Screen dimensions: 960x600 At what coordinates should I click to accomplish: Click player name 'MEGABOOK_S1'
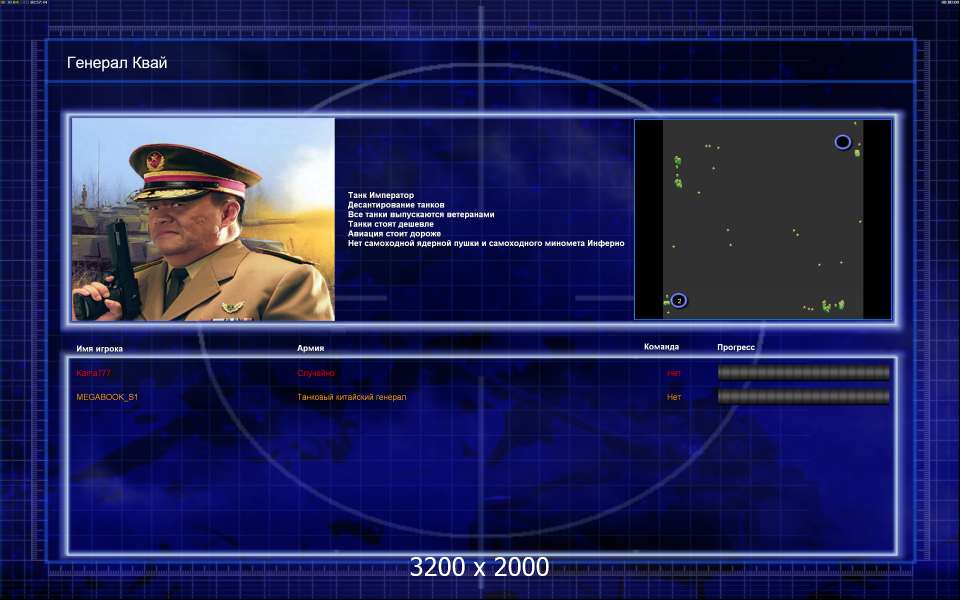point(107,397)
